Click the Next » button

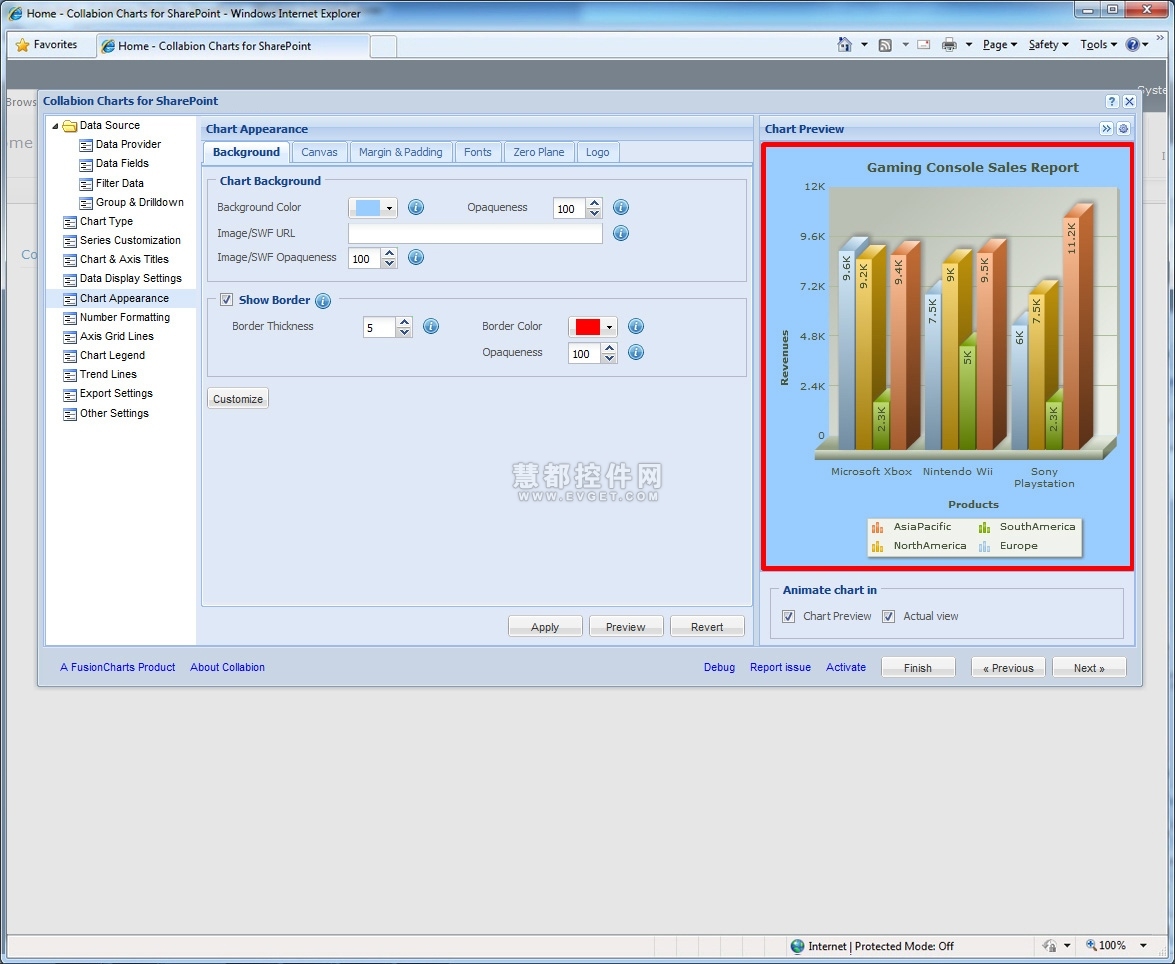point(1089,667)
